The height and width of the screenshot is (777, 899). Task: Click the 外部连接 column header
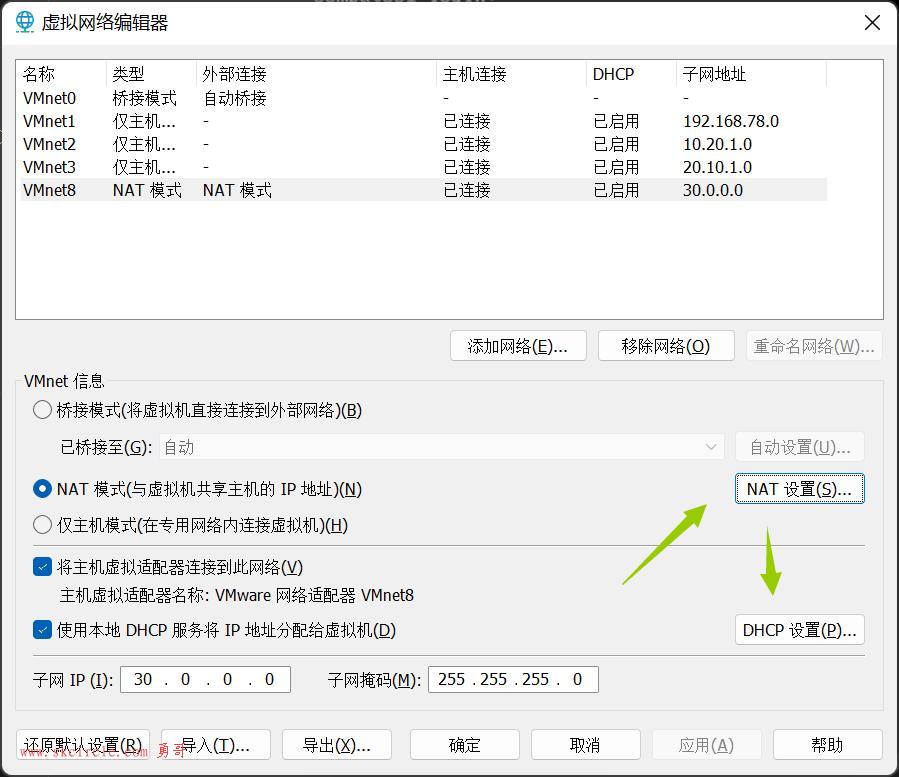coord(316,74)
